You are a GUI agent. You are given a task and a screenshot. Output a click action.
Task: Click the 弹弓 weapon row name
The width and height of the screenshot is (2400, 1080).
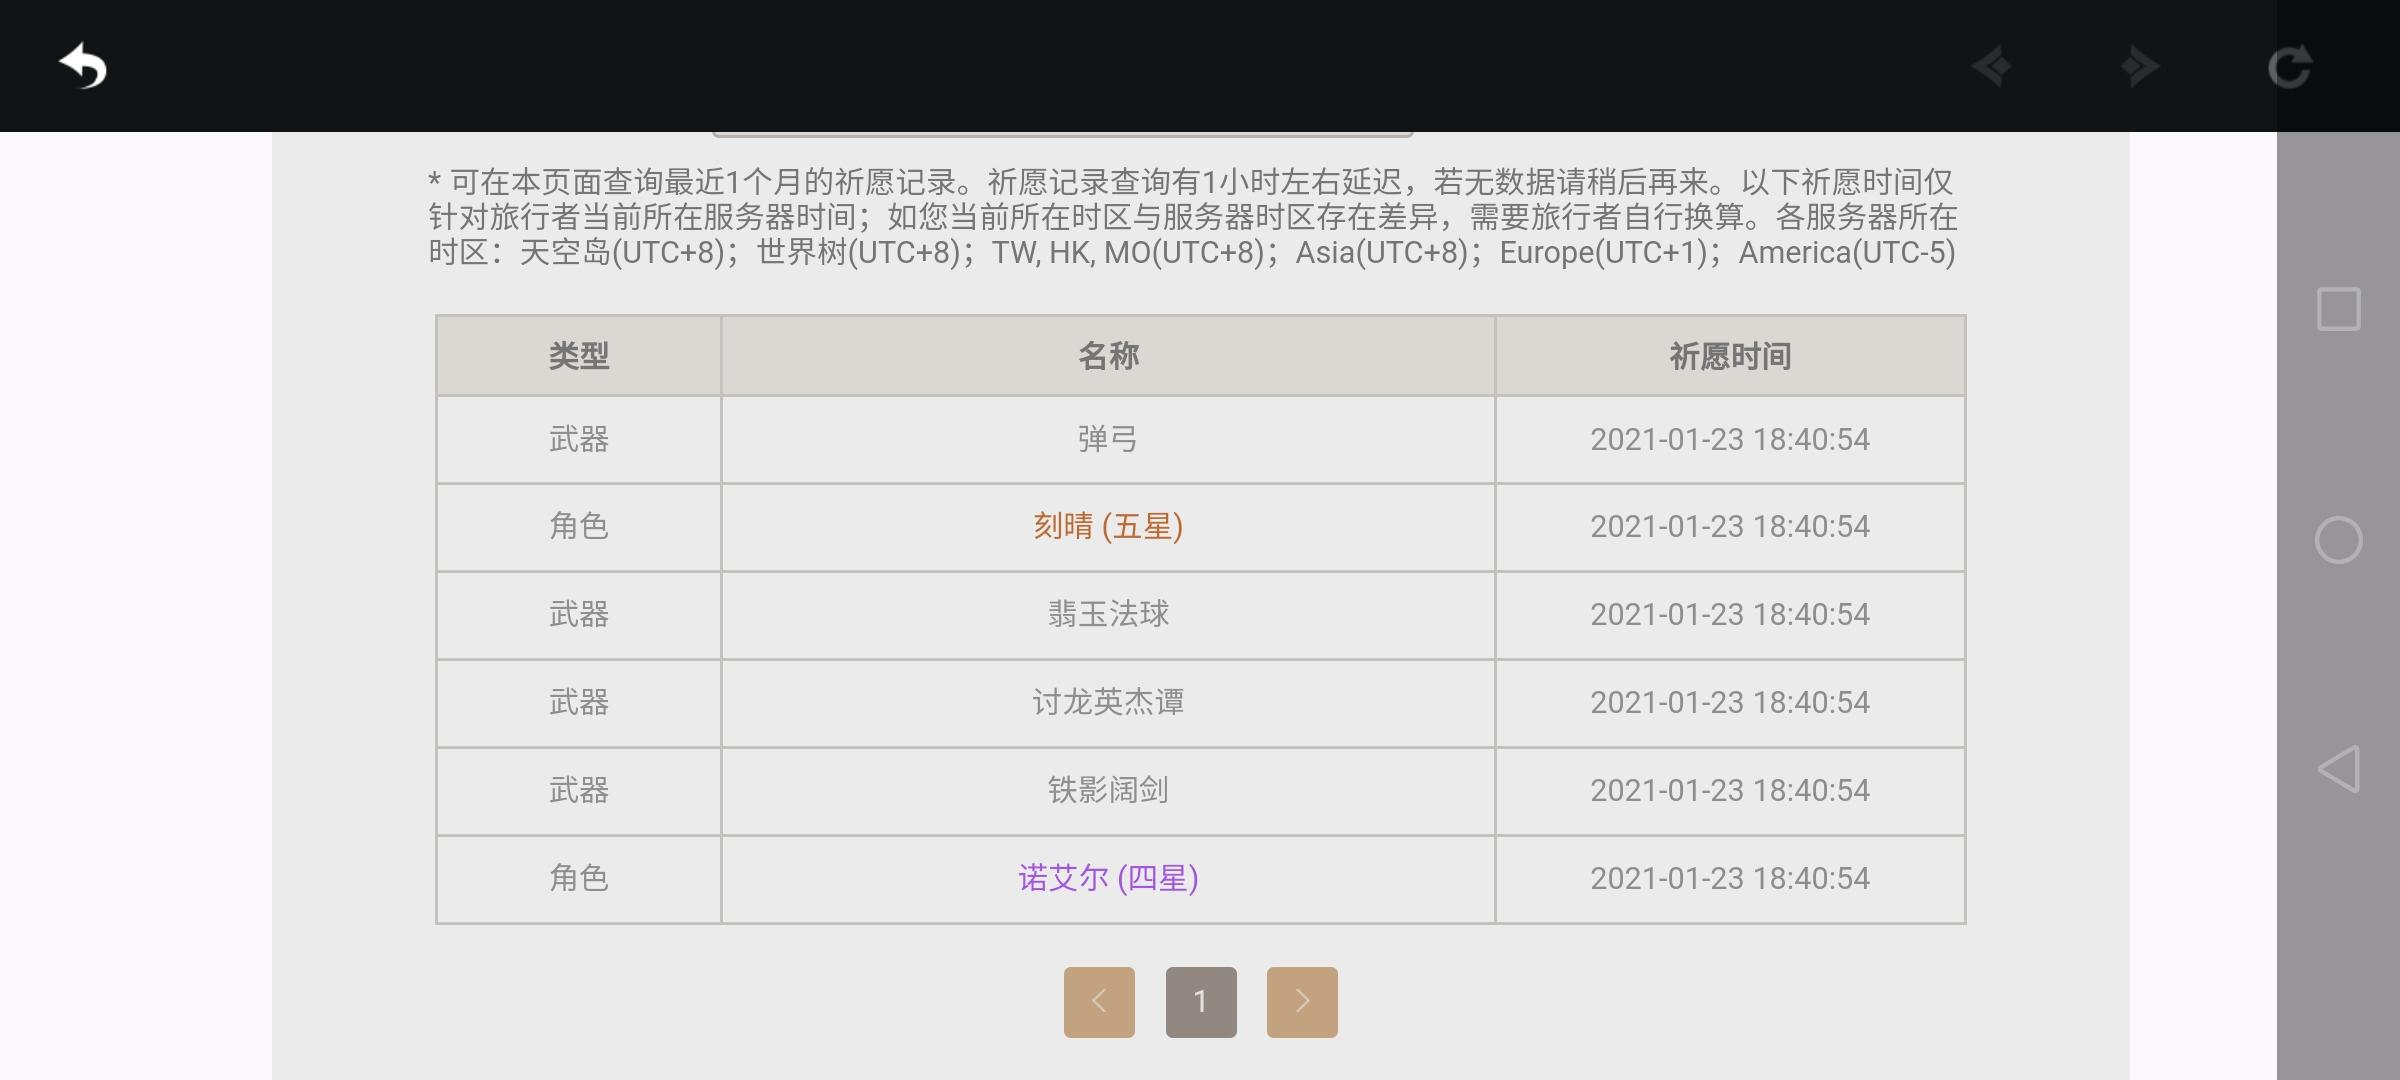pos(1108,439)
